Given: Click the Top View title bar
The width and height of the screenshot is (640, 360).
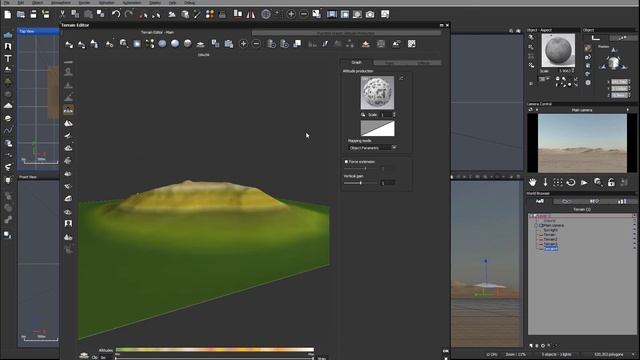Looking at the screenshot, I should pyautogui.click(x=38, y=31).
